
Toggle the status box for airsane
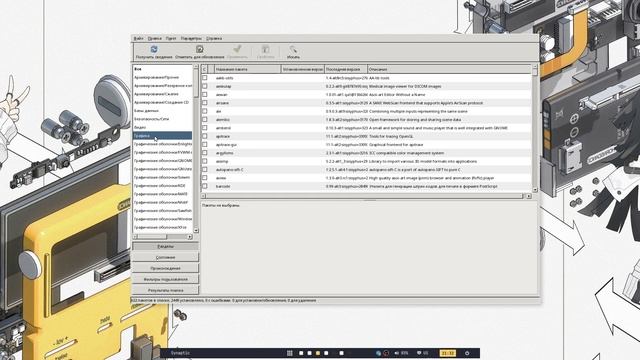coord(205,103)
